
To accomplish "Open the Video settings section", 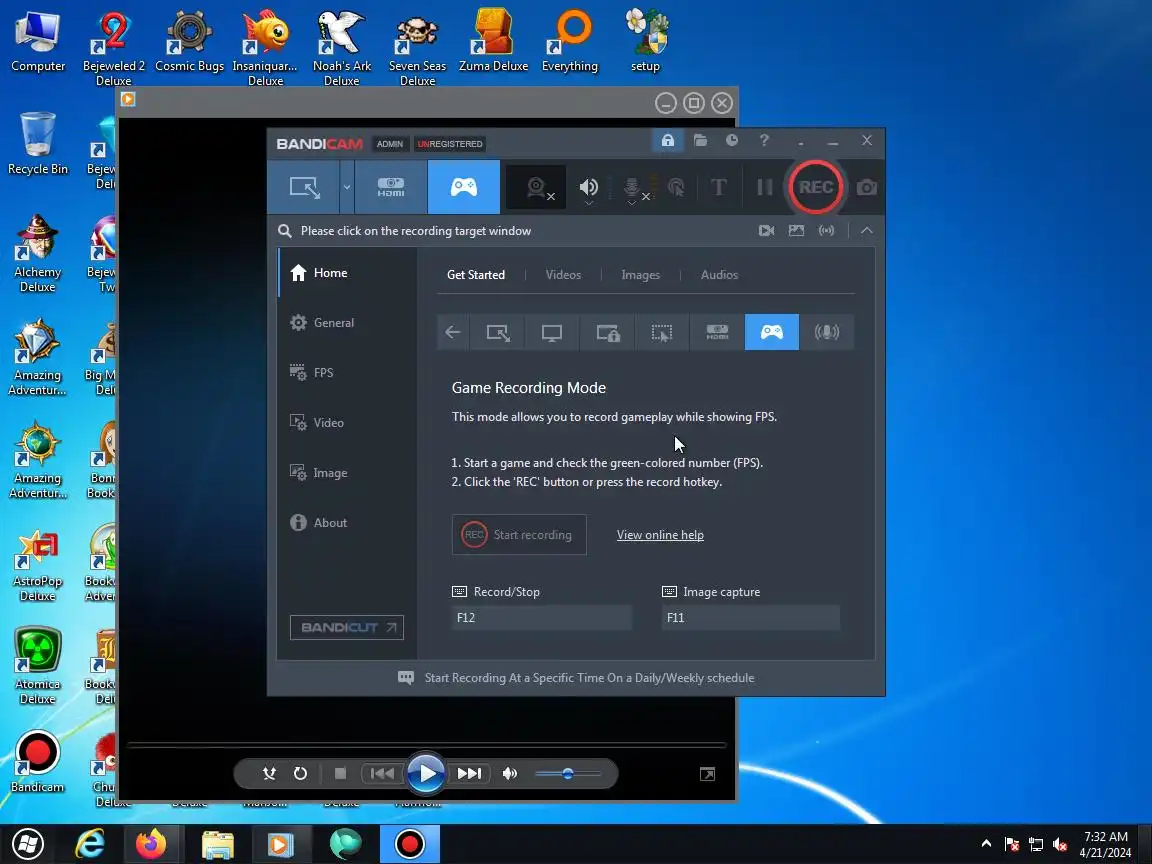I will point(348,422).
